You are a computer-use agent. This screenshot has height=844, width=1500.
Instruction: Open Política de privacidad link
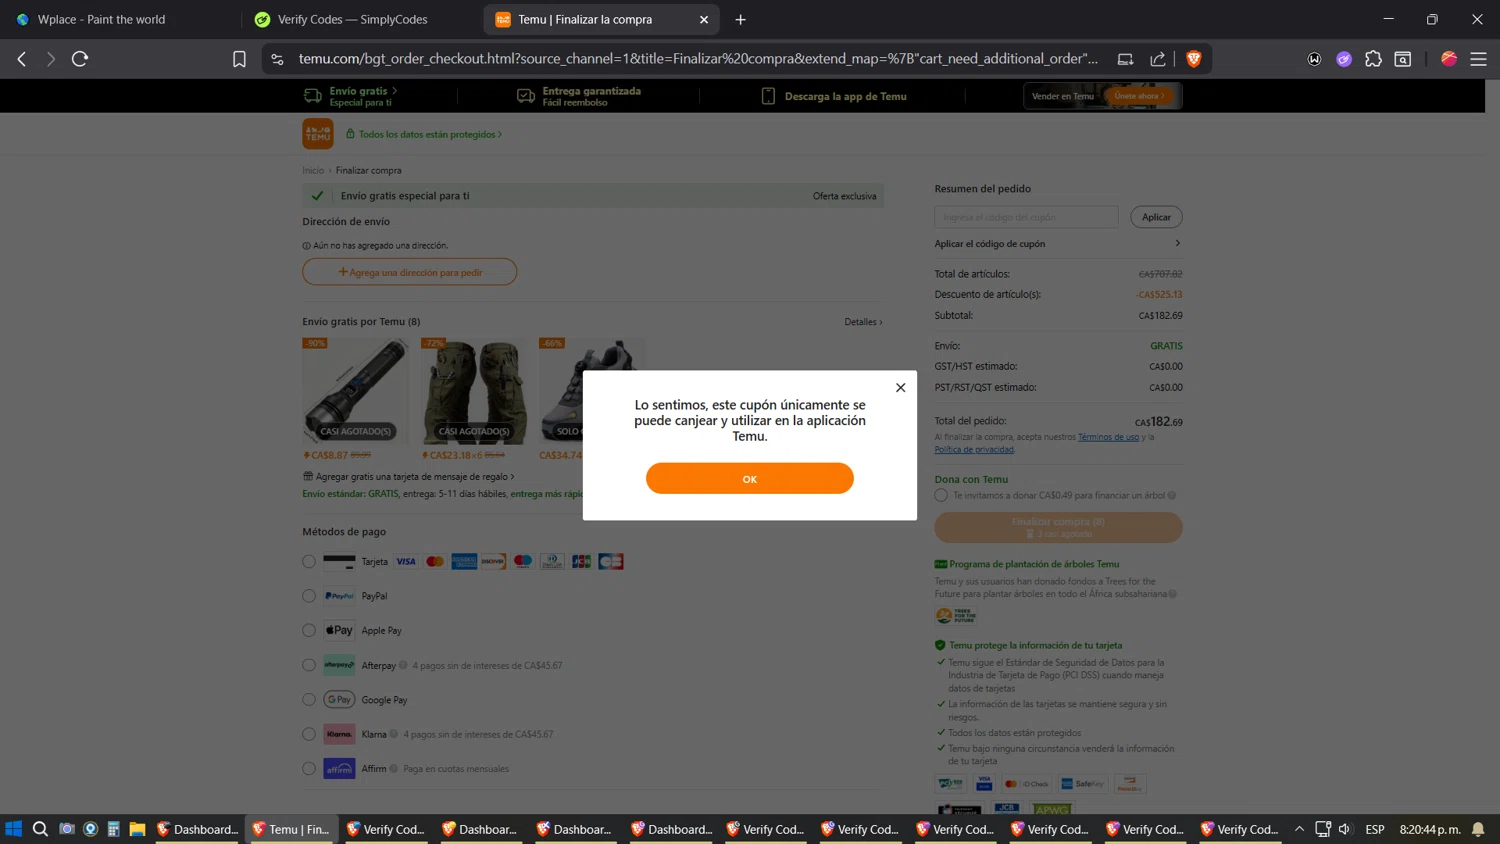(x=974, y=450)
